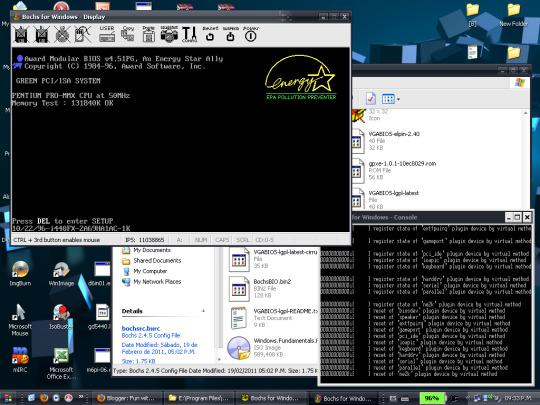Click the Suspend button in Bochs toolbar
This screenshot has width=540, height=405.
pyautogui.click(x=230, y=34)
